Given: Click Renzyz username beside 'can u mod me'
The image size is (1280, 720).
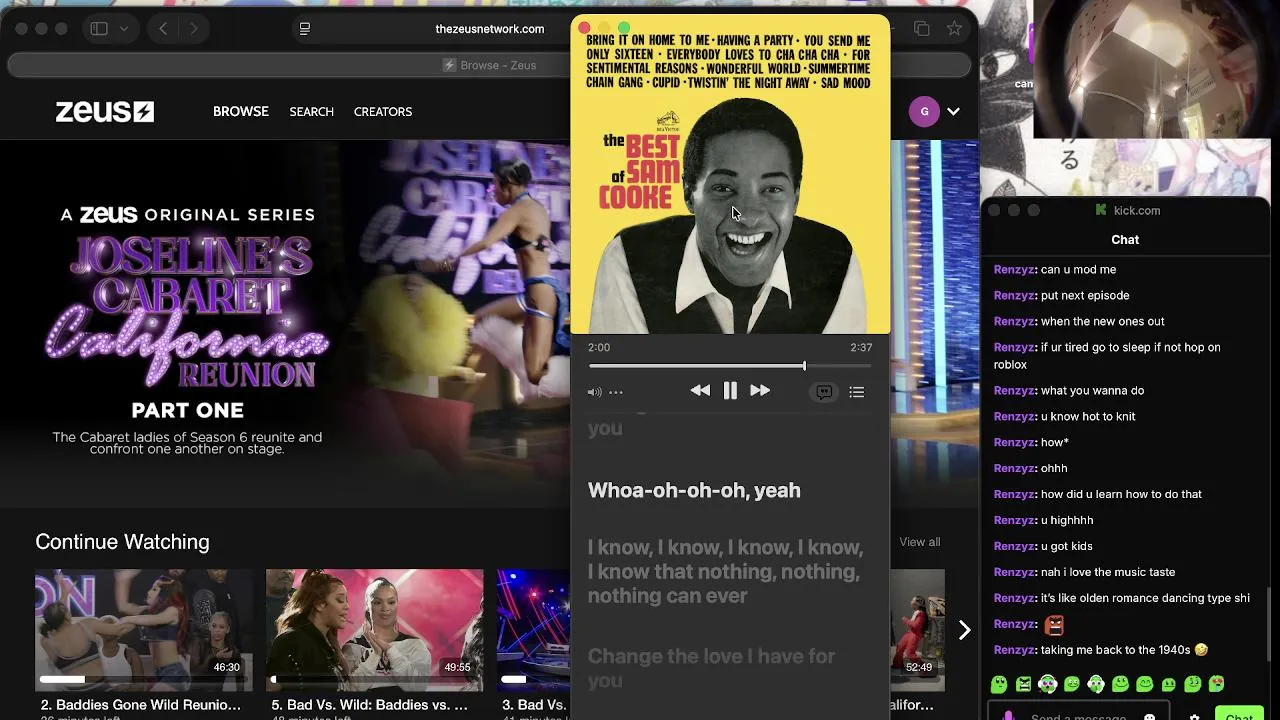Looking at the screenshot, I should click(1015, 269).
